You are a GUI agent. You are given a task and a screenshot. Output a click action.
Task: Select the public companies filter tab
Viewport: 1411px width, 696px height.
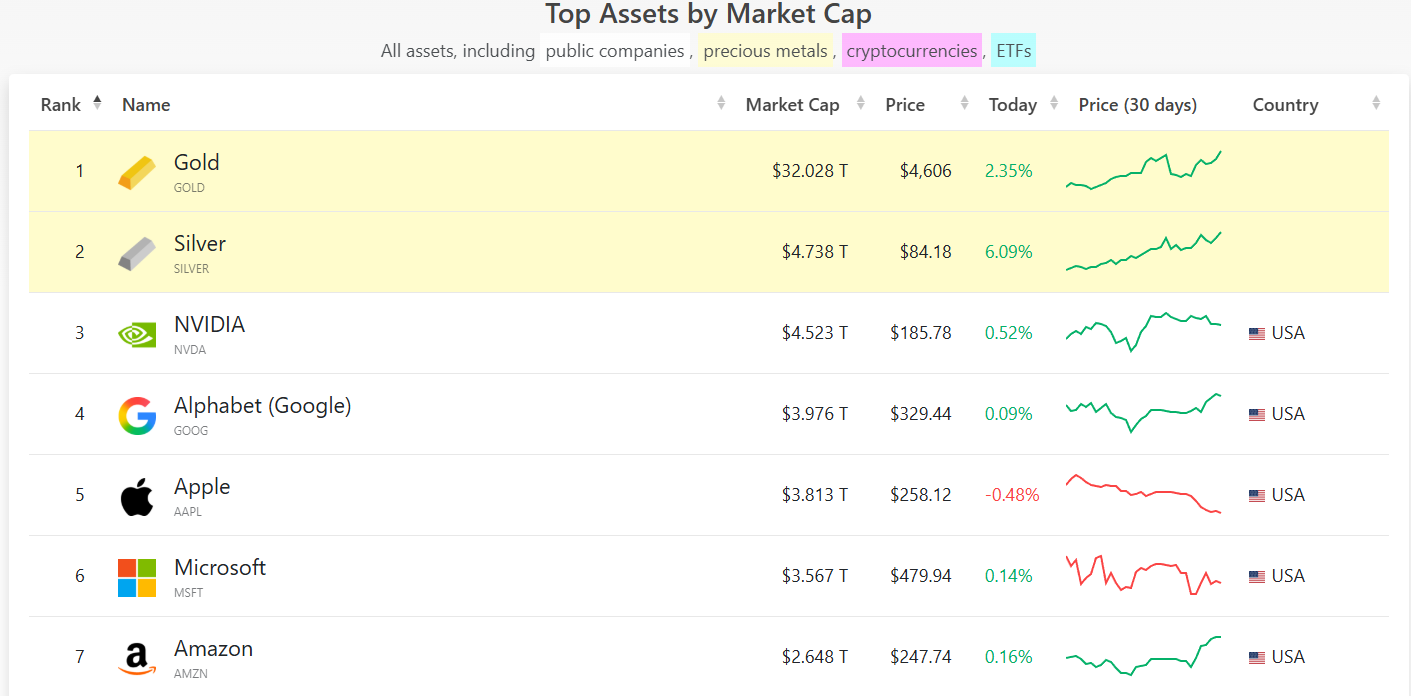tap(614, 50)
